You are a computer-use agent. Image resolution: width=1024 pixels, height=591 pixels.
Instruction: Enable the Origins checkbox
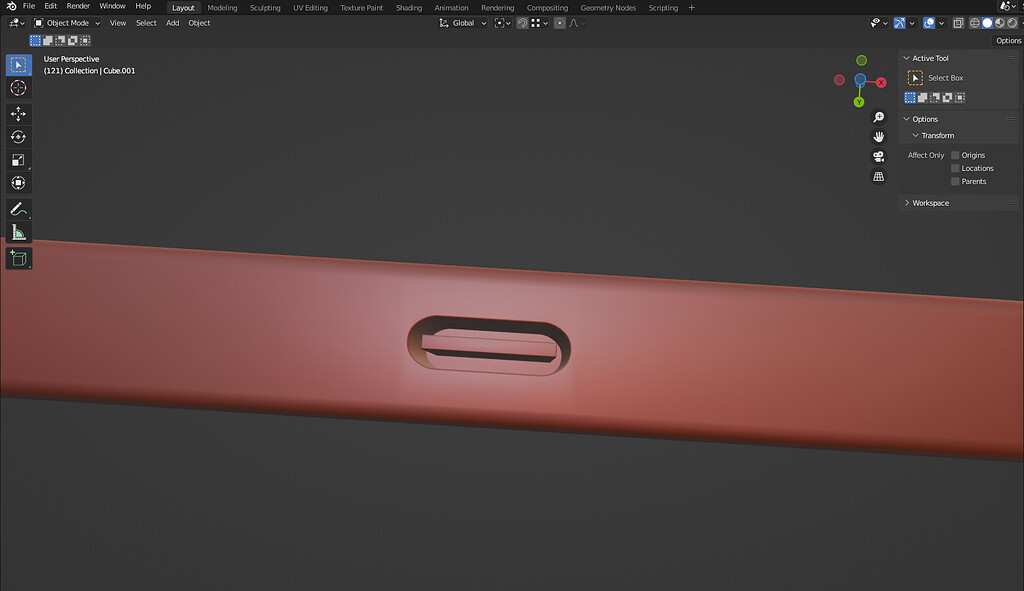point(955,155)
